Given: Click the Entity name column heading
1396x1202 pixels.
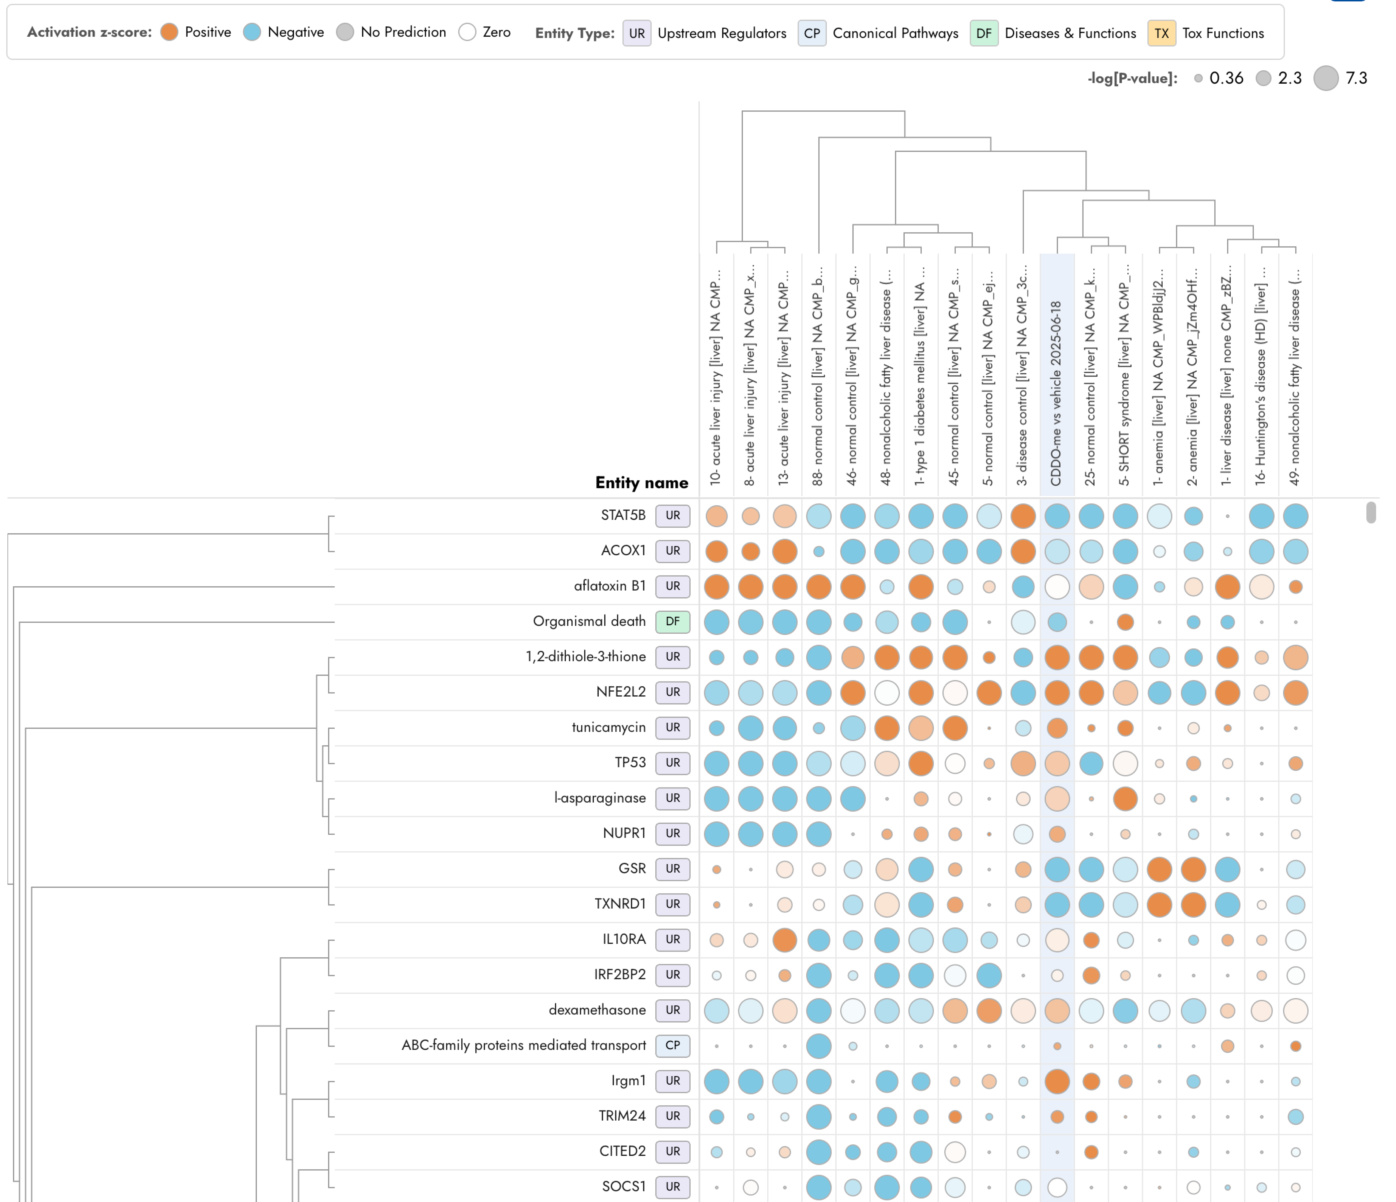Looking at the screenshot, I should coord(641,482).
